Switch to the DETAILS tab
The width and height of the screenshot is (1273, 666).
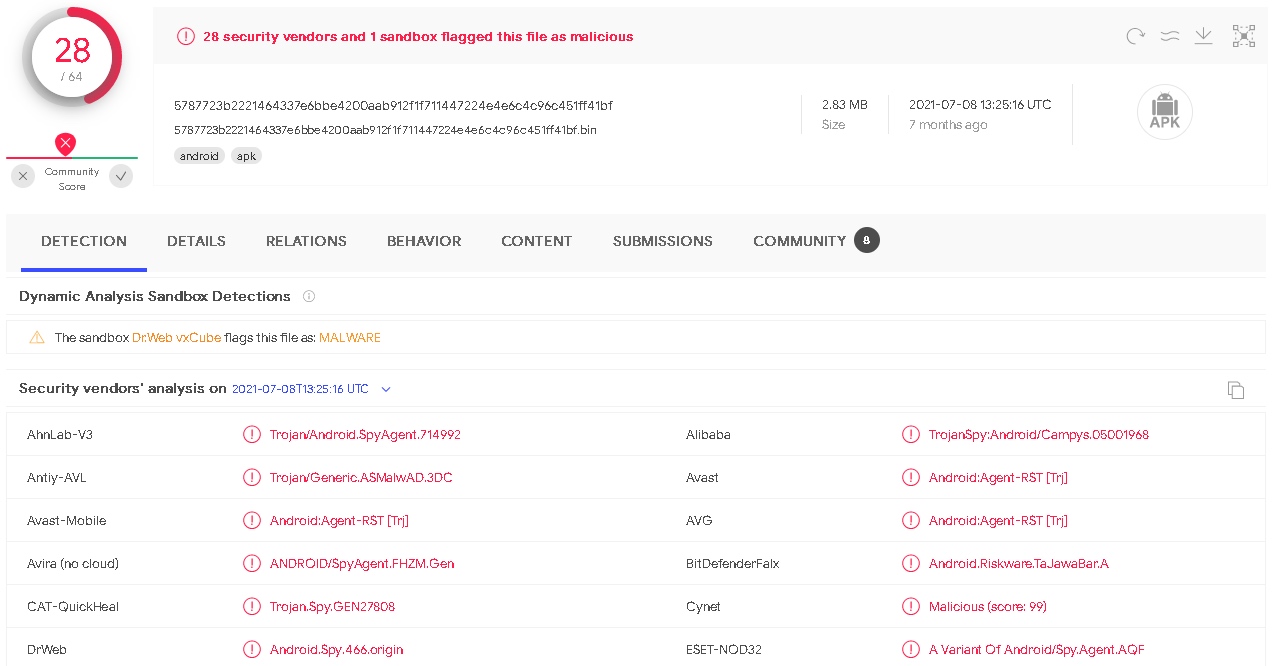pyautogui.click(x=196, y=241)
